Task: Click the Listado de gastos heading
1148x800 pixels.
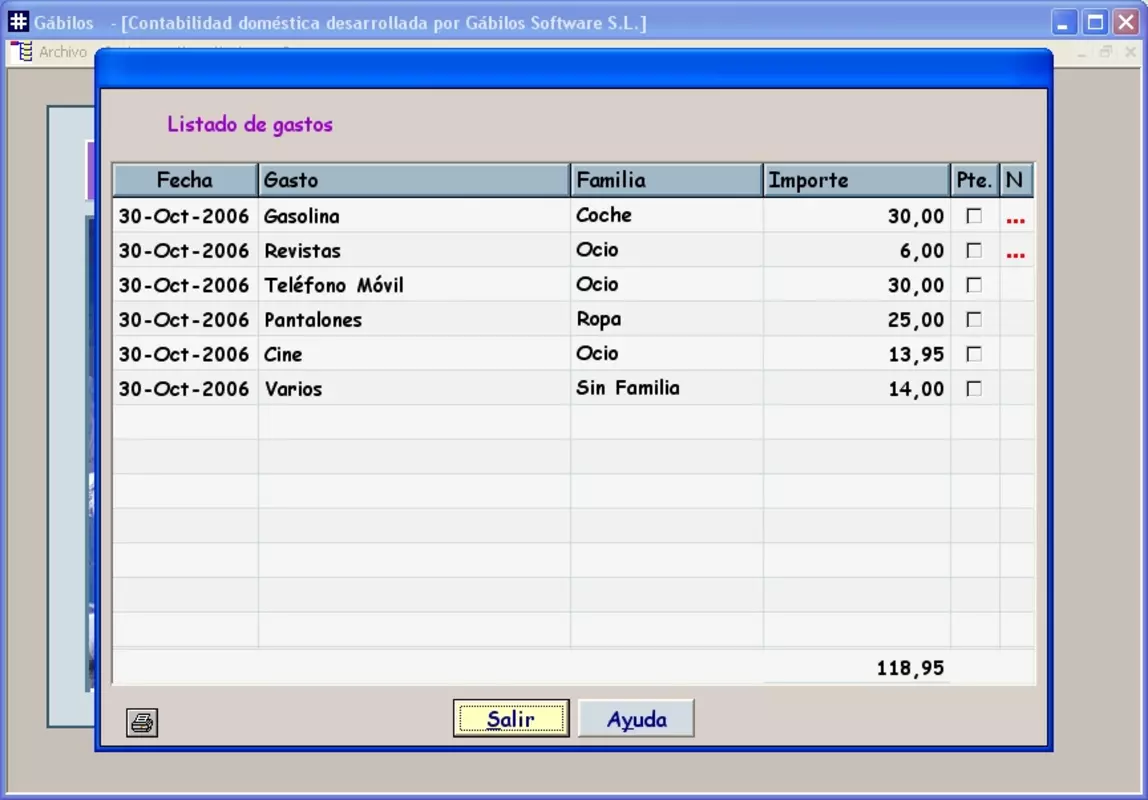Action: click(x=250, y=124)
